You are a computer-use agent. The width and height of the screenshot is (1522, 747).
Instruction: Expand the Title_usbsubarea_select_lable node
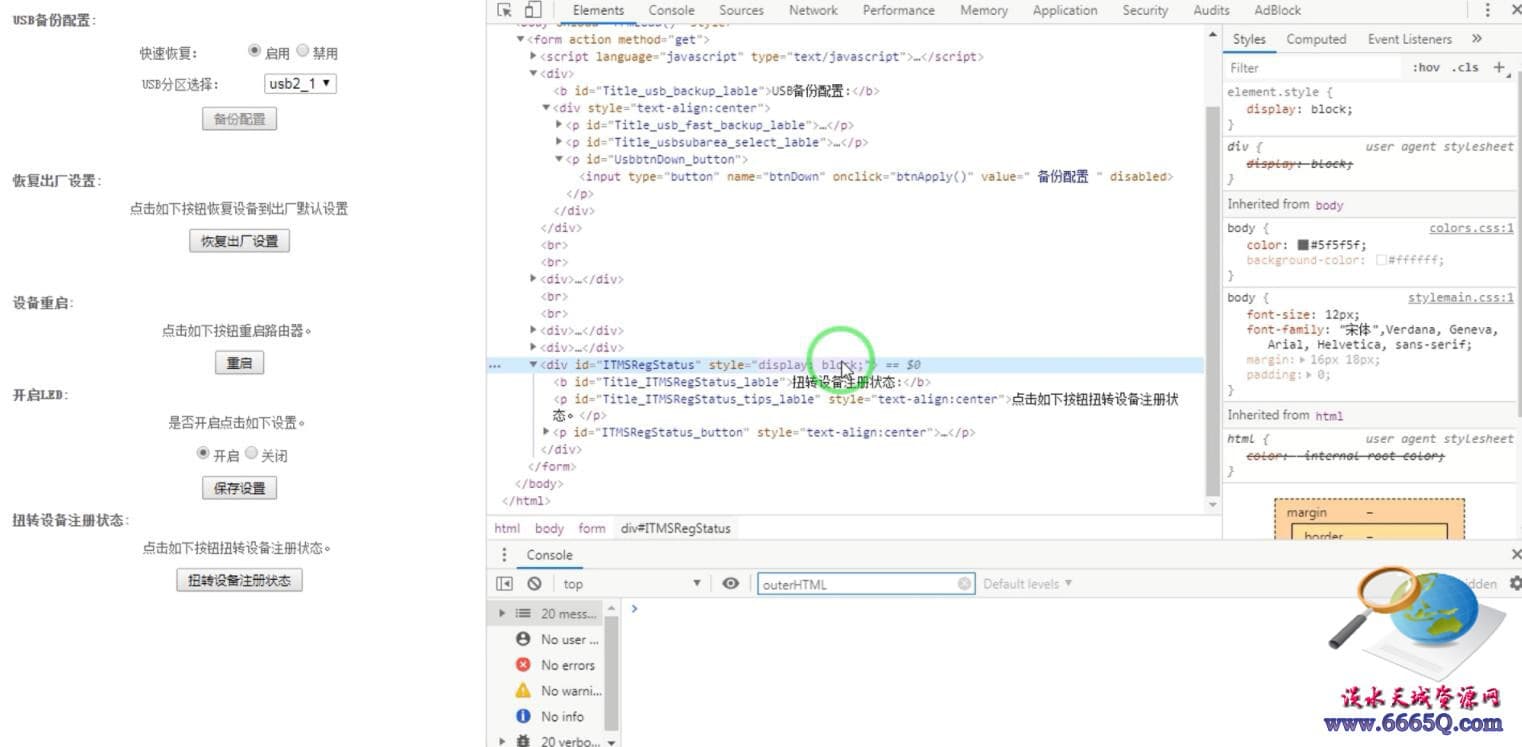click(559, 142)
